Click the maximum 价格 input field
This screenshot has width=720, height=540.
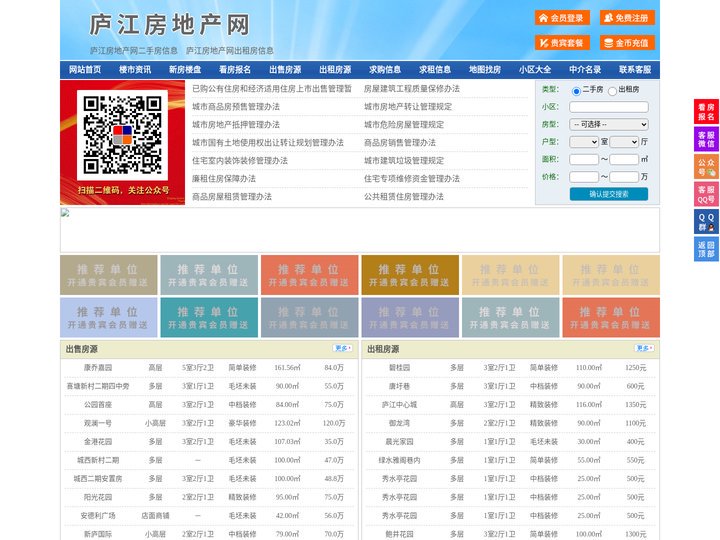(x=624, y=177)
